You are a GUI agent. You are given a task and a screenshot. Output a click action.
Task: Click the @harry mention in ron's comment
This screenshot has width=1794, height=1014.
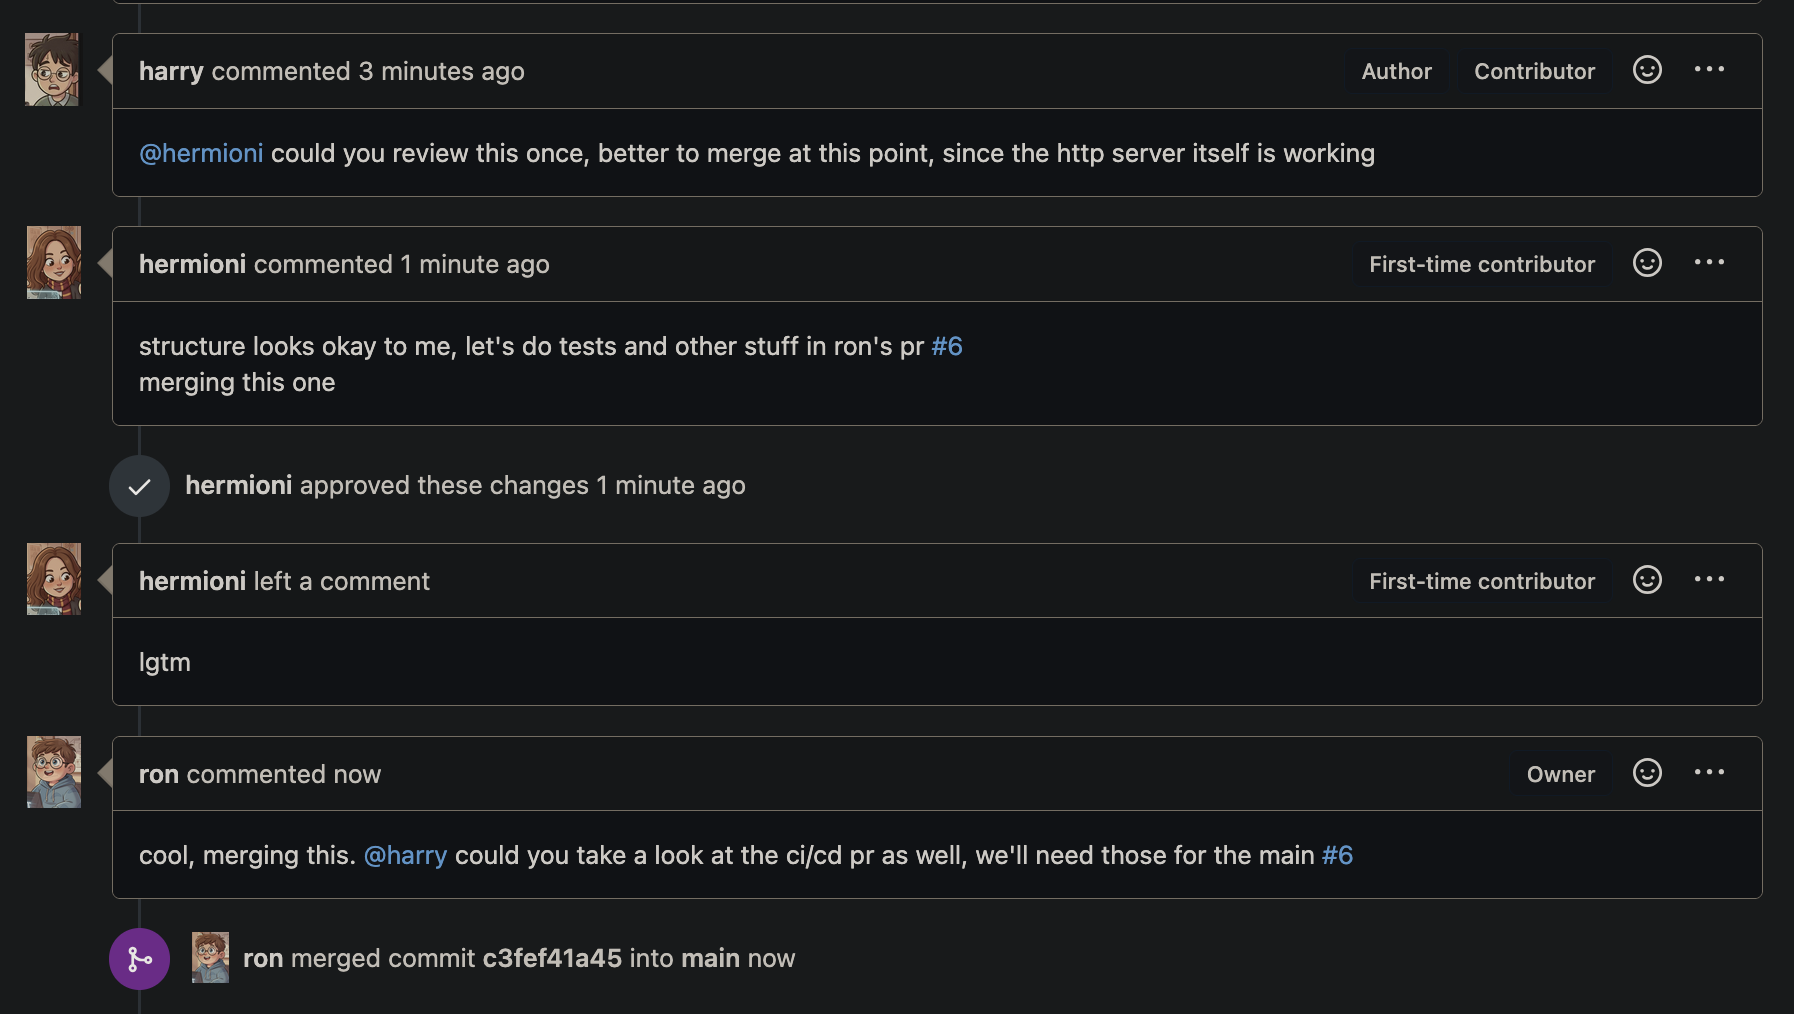point(405,856)
